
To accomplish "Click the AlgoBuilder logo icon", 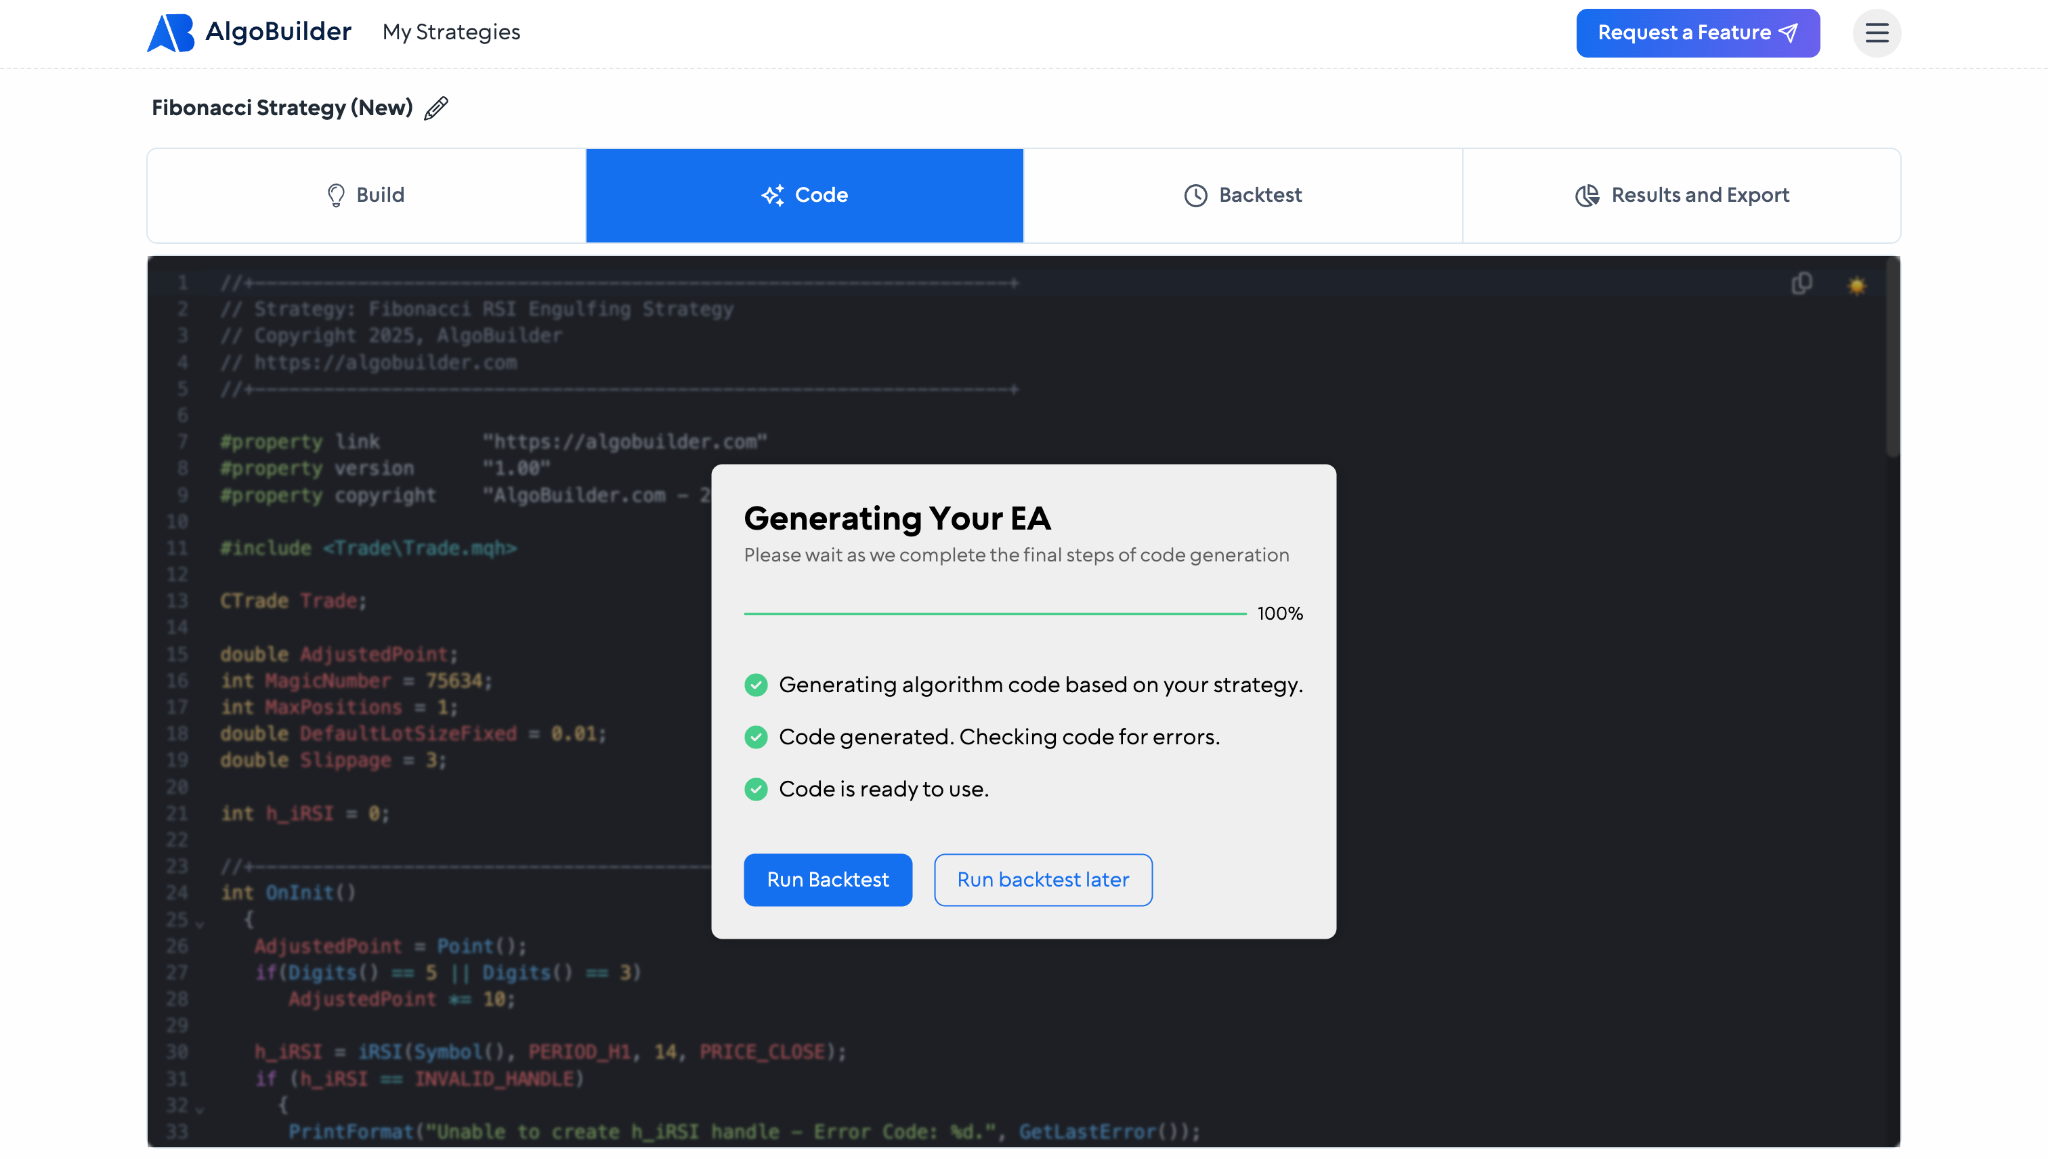I will 171,32.
